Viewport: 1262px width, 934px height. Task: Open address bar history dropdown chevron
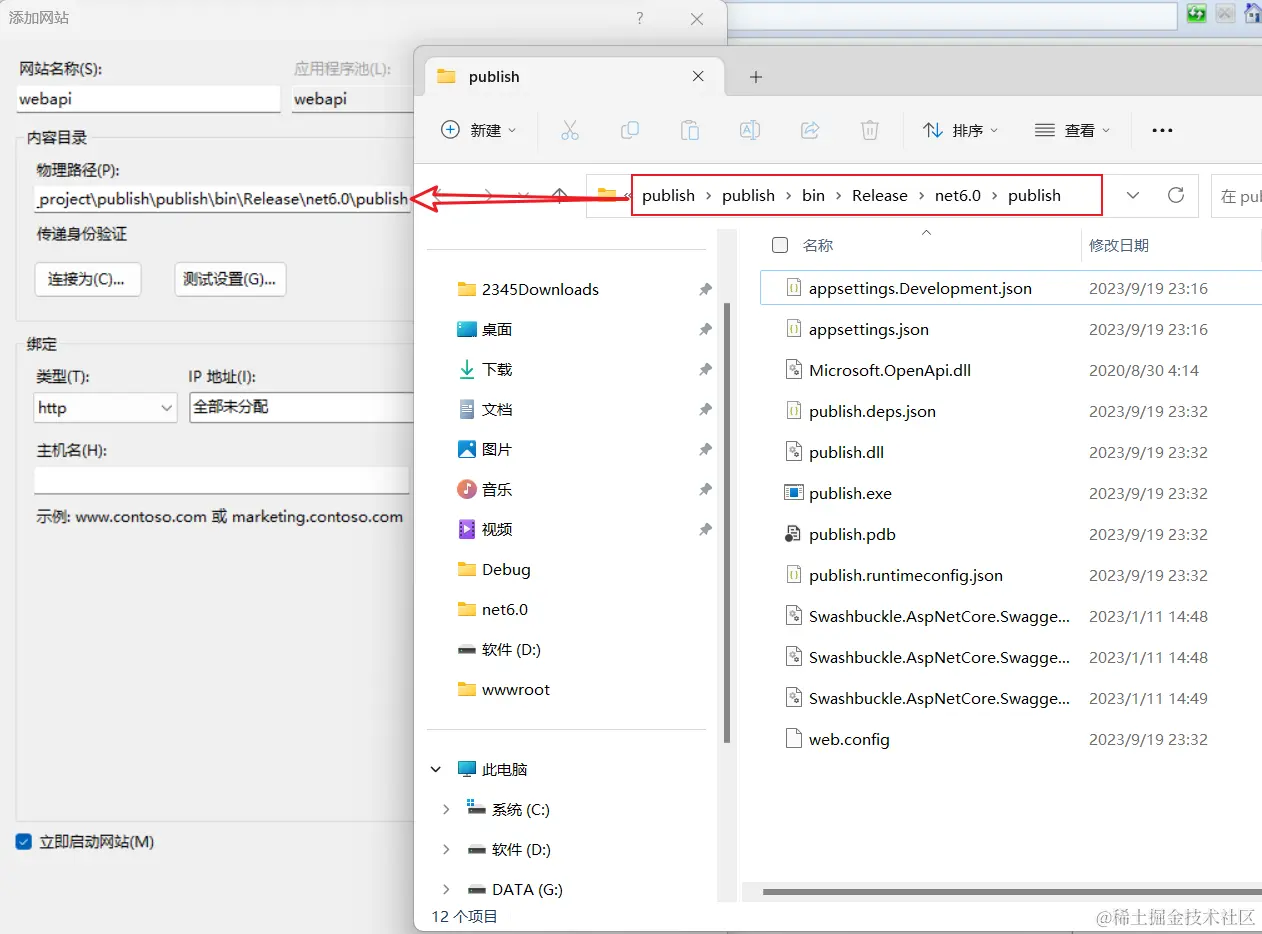pos(1132,195)
